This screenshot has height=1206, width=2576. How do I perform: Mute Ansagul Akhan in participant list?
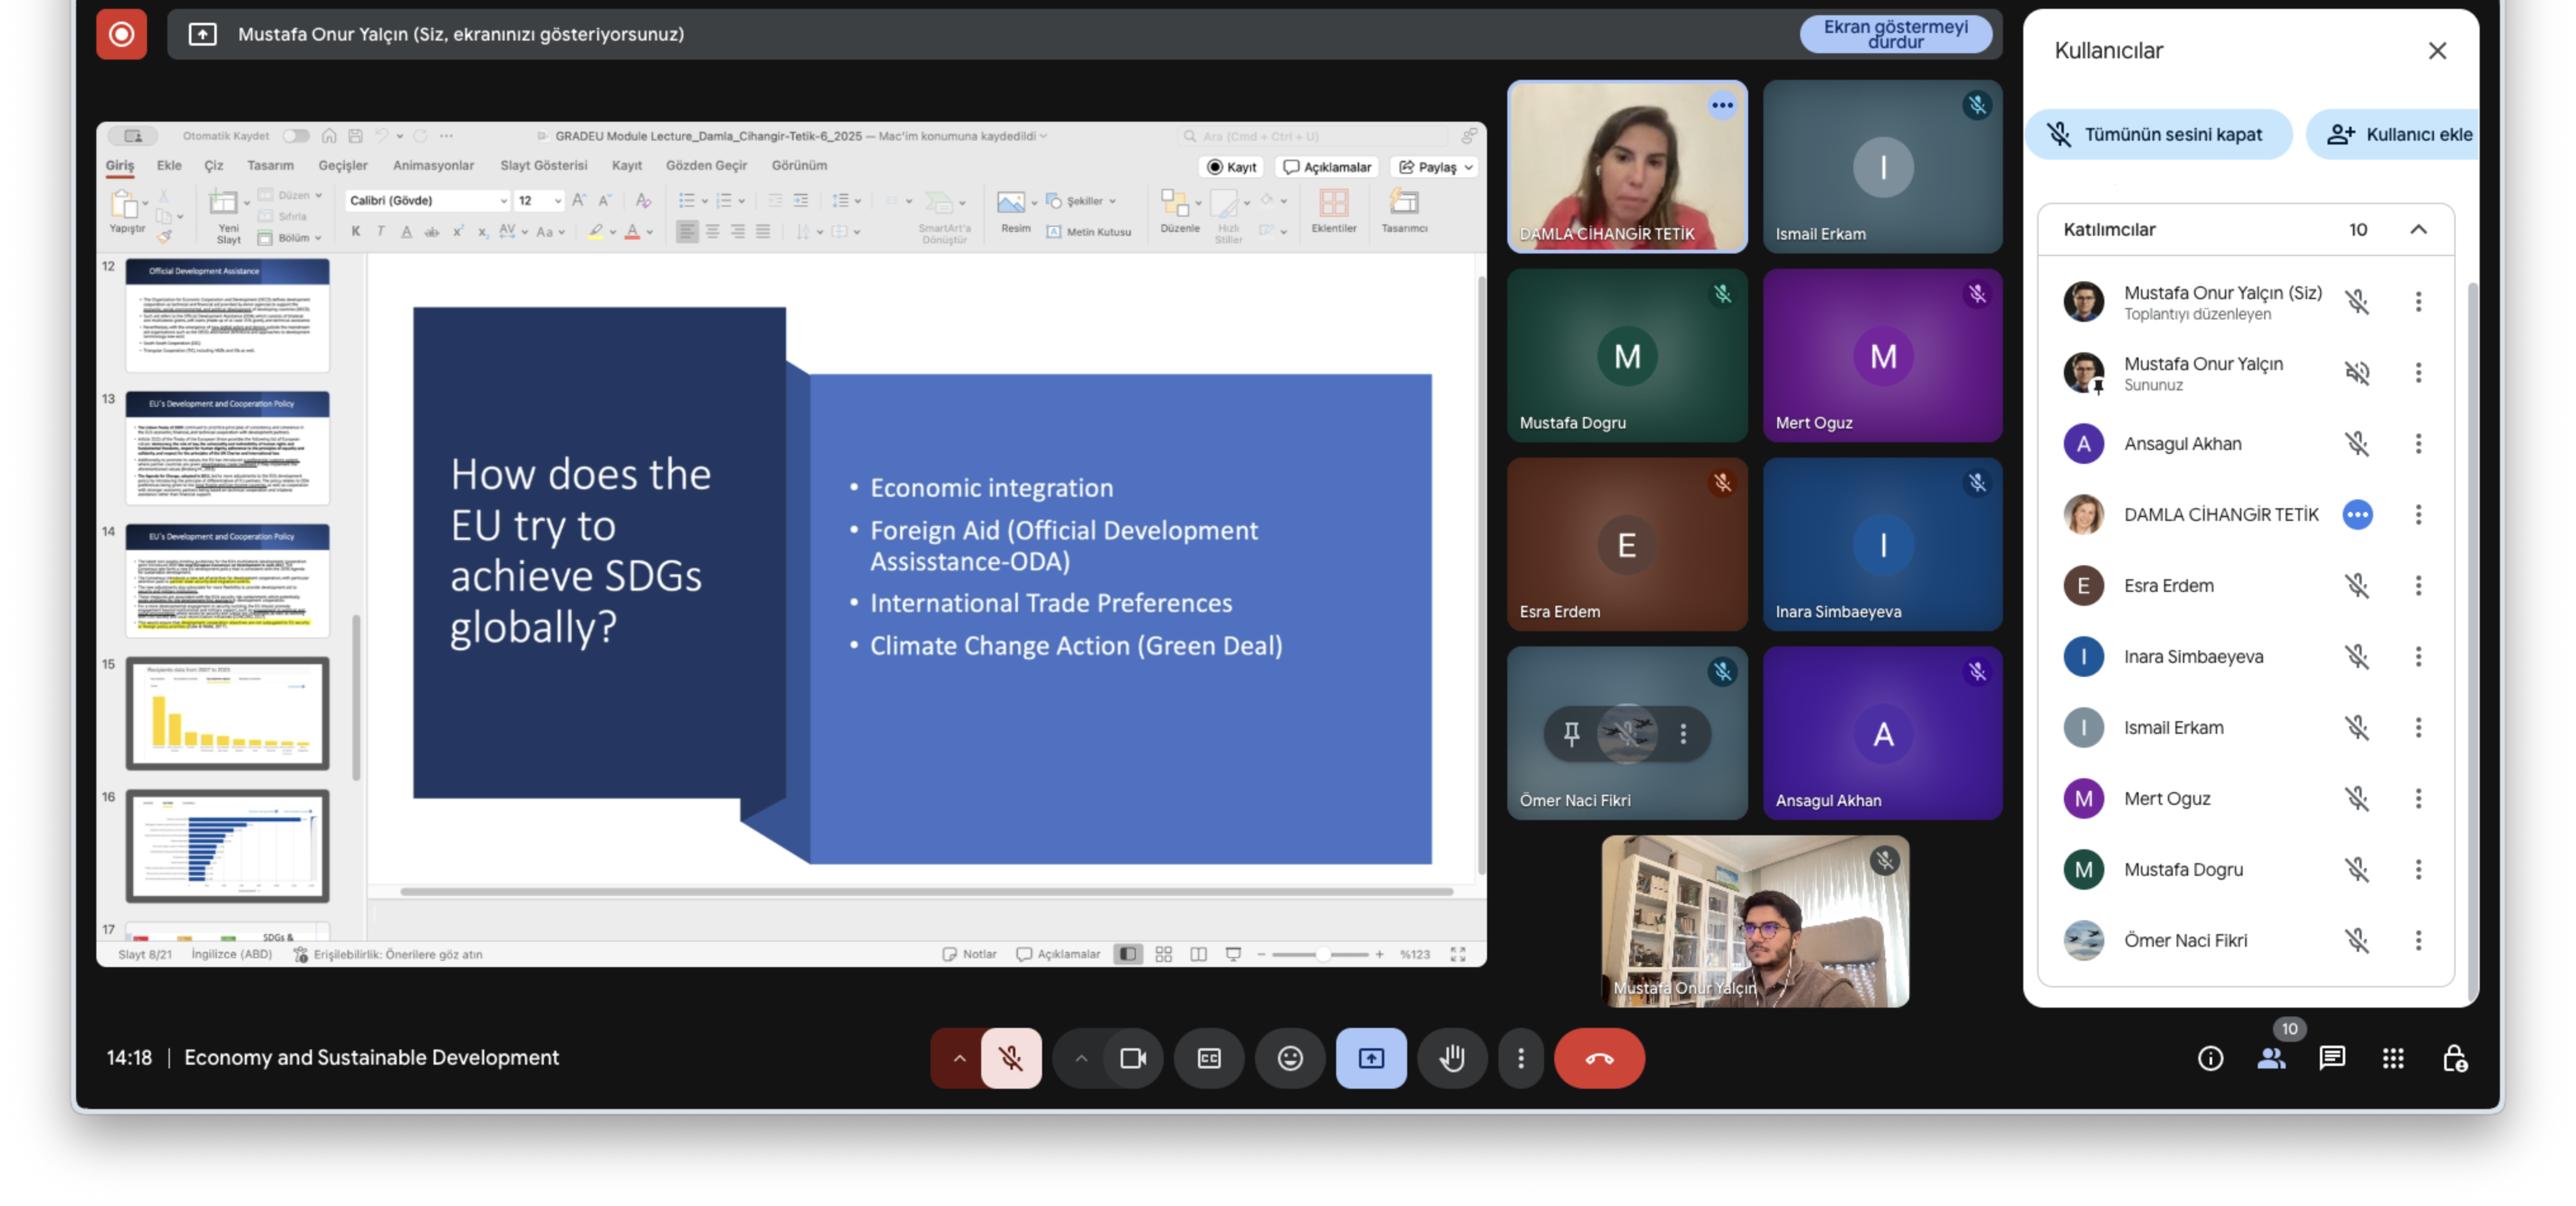2356,443
